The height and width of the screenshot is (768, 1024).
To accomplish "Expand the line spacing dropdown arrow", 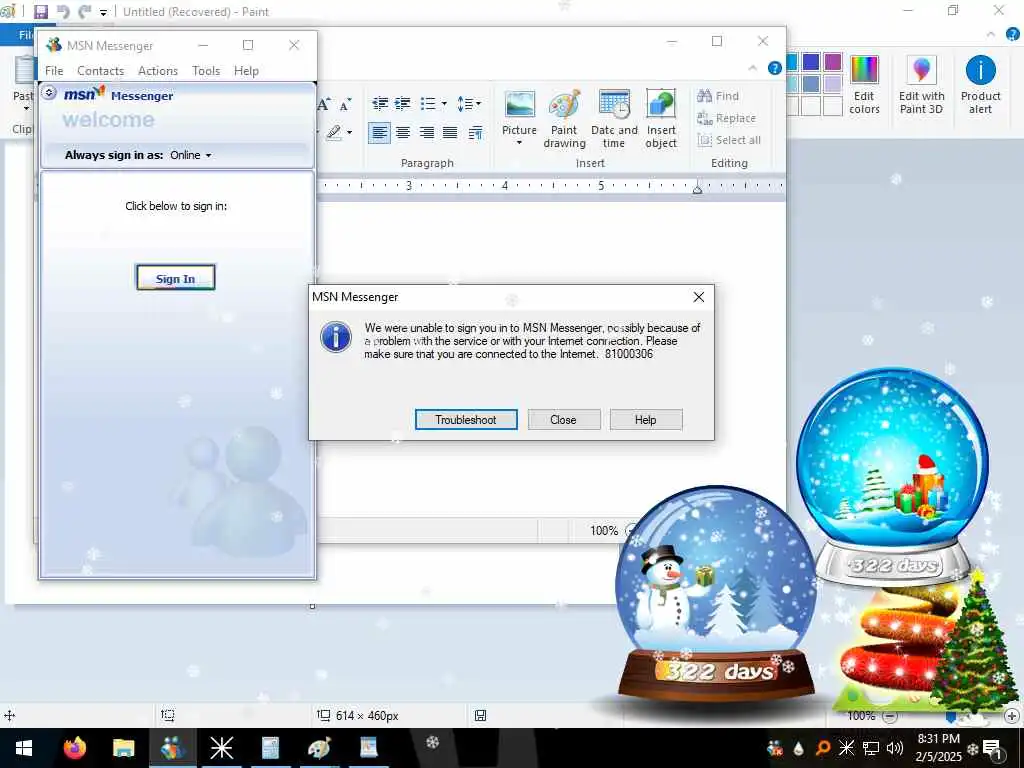I will [x=479, y=103].
